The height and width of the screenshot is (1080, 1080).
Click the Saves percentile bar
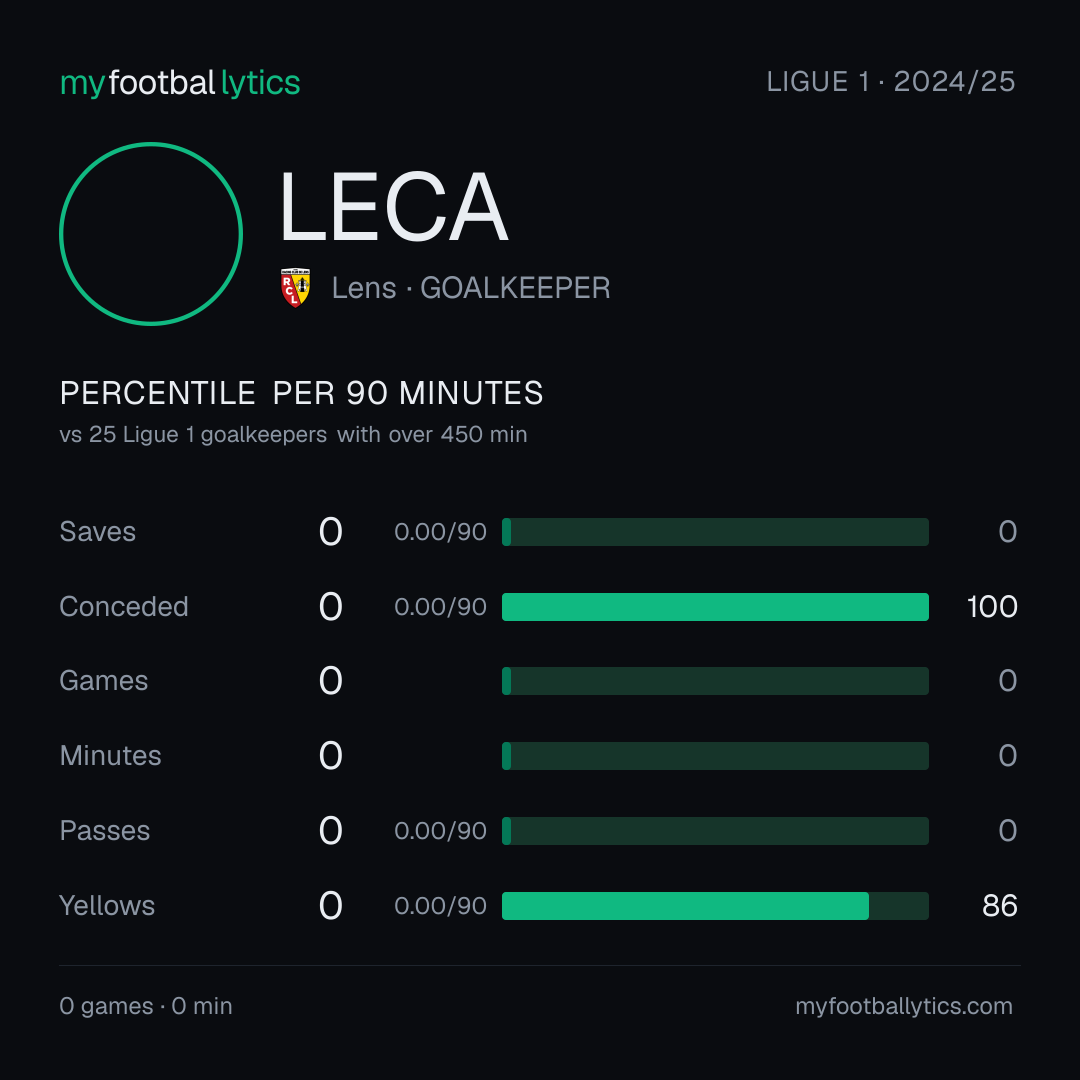pos(715,532)
